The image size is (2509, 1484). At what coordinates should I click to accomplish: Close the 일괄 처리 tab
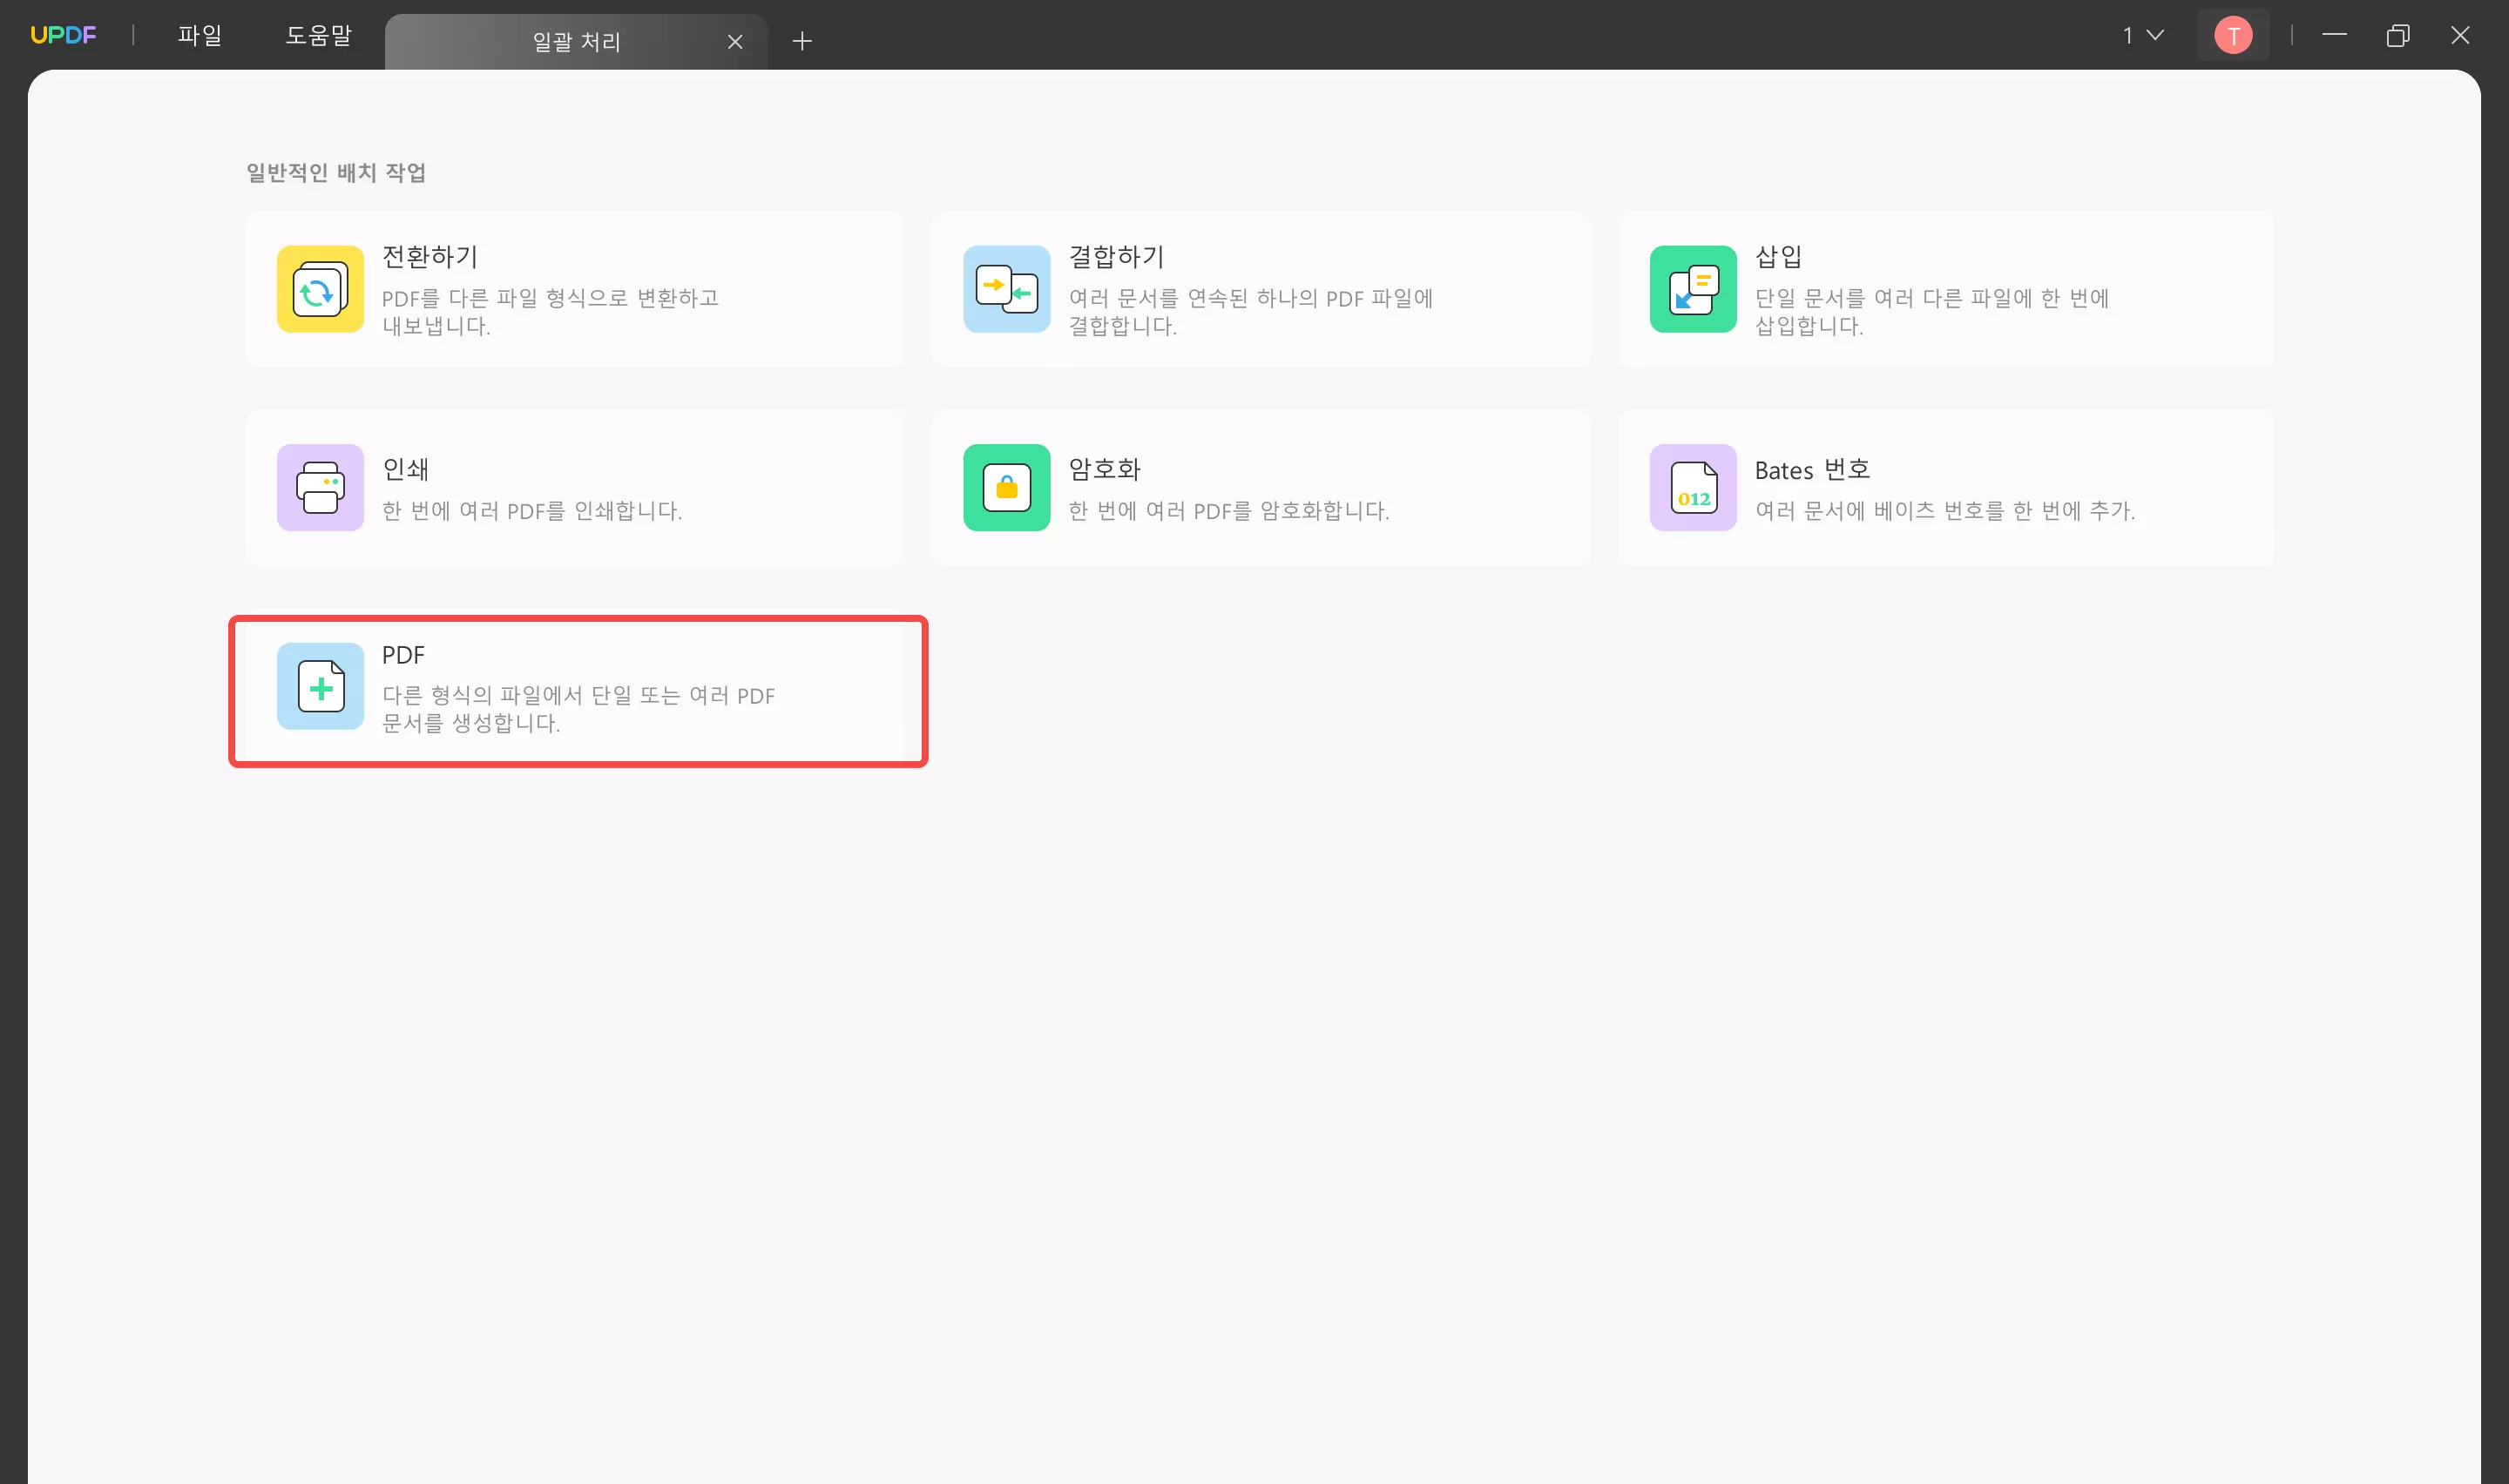735,41
